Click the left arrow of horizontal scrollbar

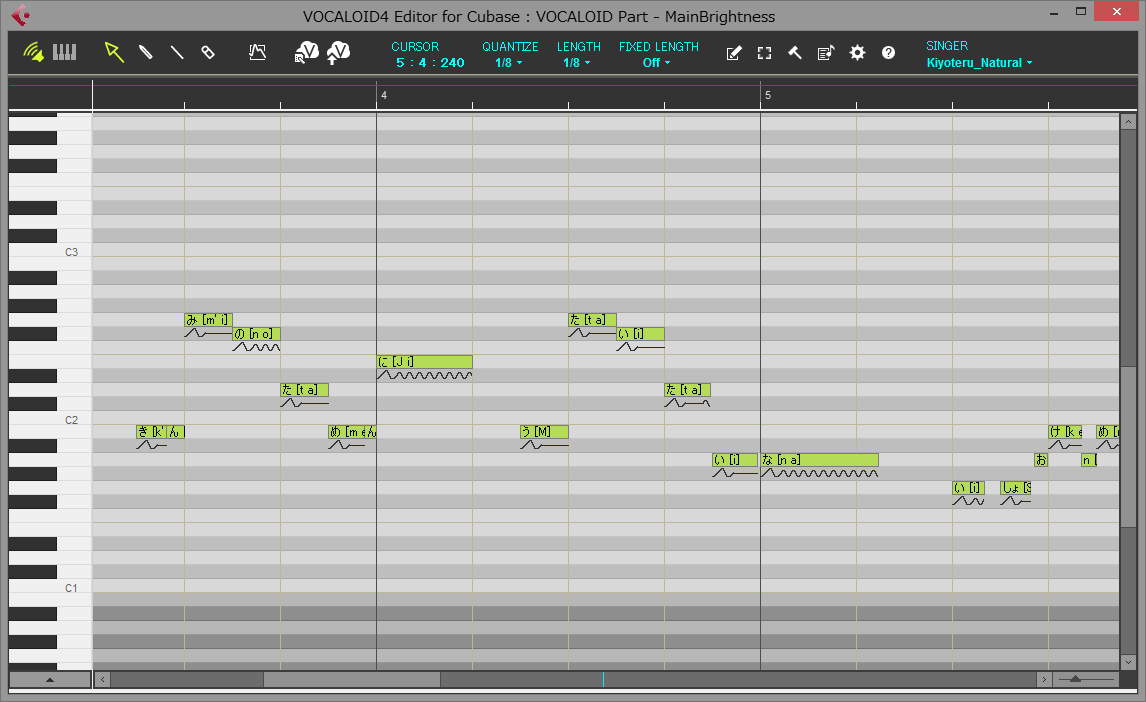[x=102, y=679]
